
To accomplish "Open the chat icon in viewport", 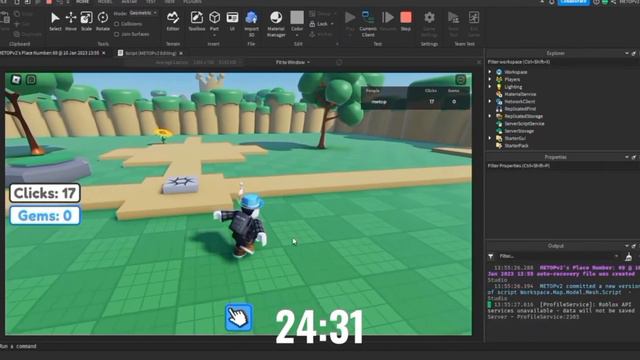I will pos(31,79).
